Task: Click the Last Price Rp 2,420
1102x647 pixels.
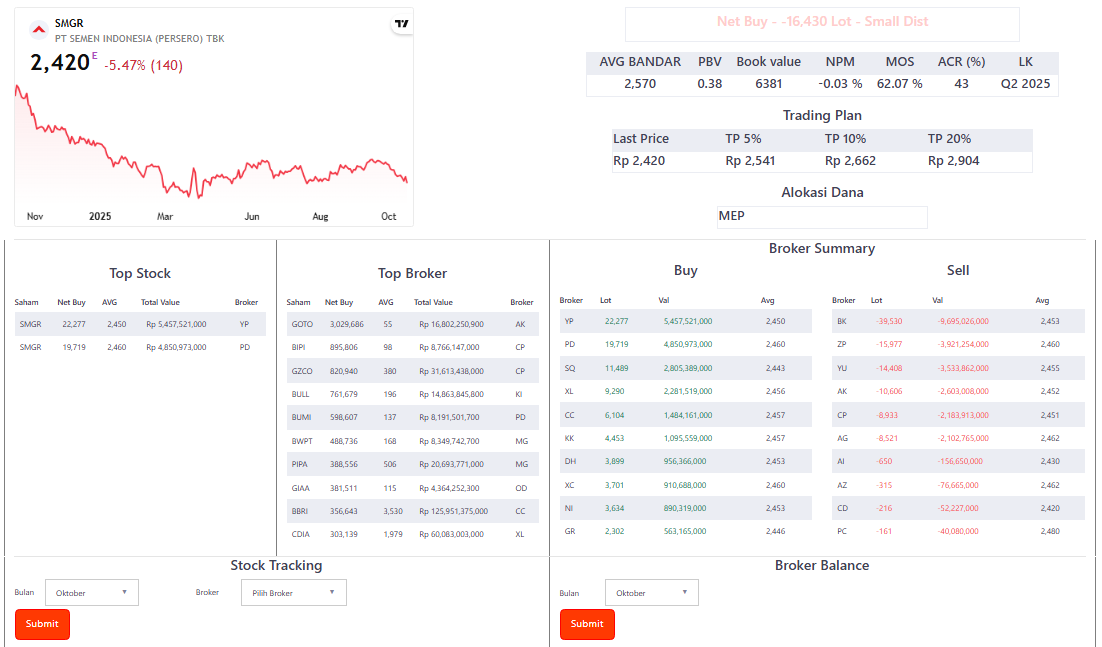Action: (x=639, y=161)
